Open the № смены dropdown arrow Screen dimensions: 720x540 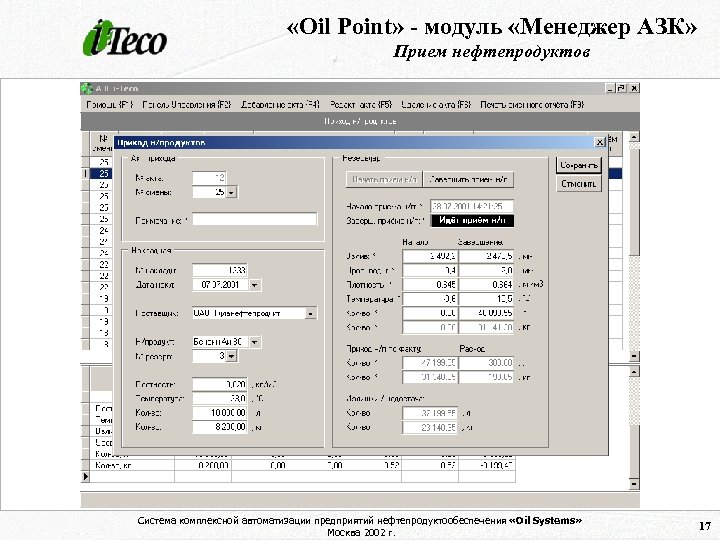click(x=231, y=192)
